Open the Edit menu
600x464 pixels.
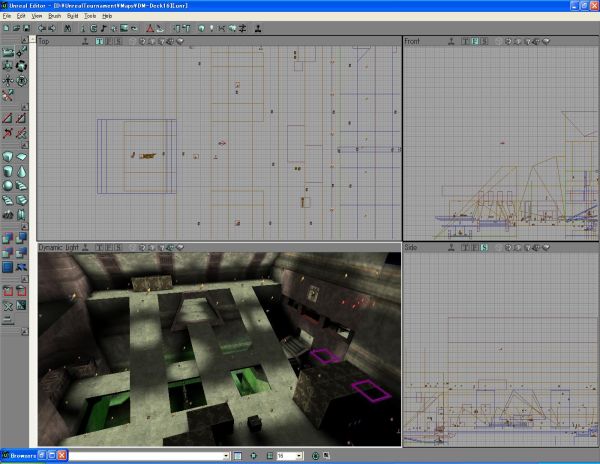tap(21, 16)
